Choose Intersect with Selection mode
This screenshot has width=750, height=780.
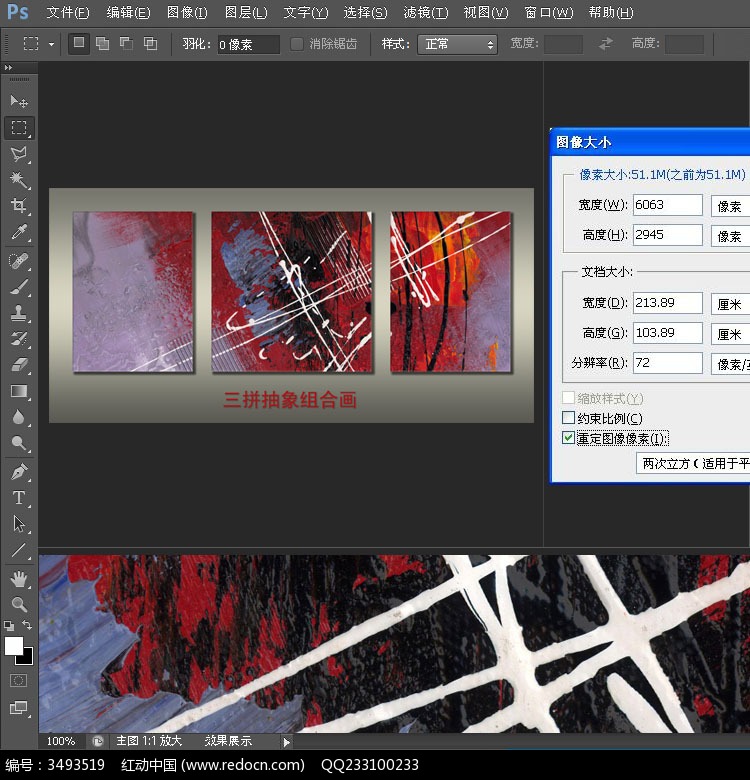coord(150,43)
